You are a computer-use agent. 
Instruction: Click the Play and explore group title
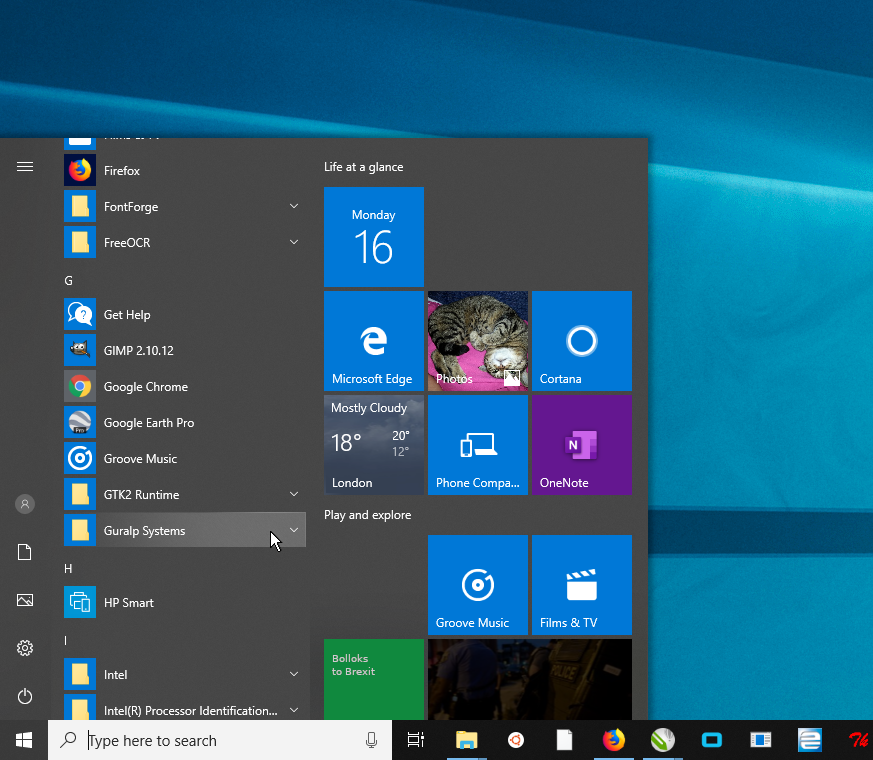[367, 515]
